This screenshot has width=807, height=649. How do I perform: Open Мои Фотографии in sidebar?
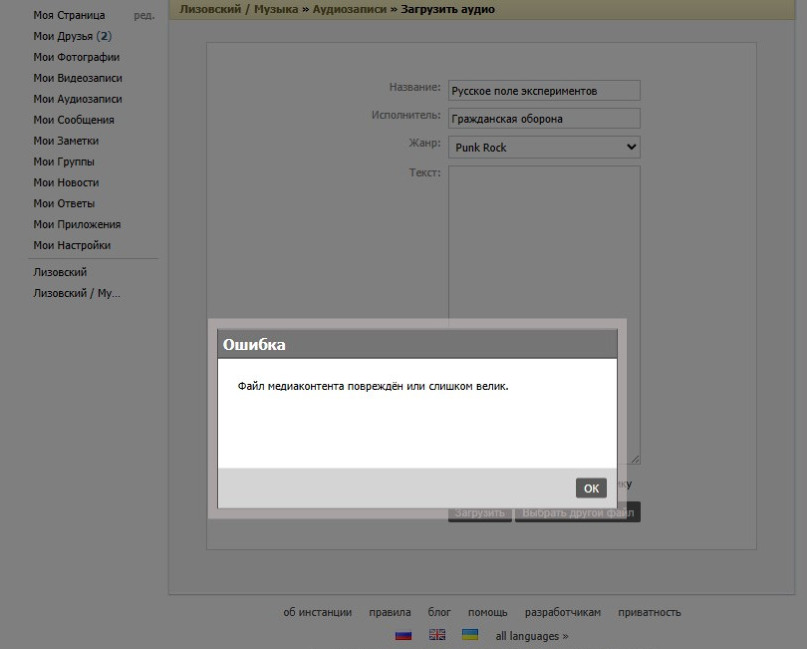pos(76,57)
